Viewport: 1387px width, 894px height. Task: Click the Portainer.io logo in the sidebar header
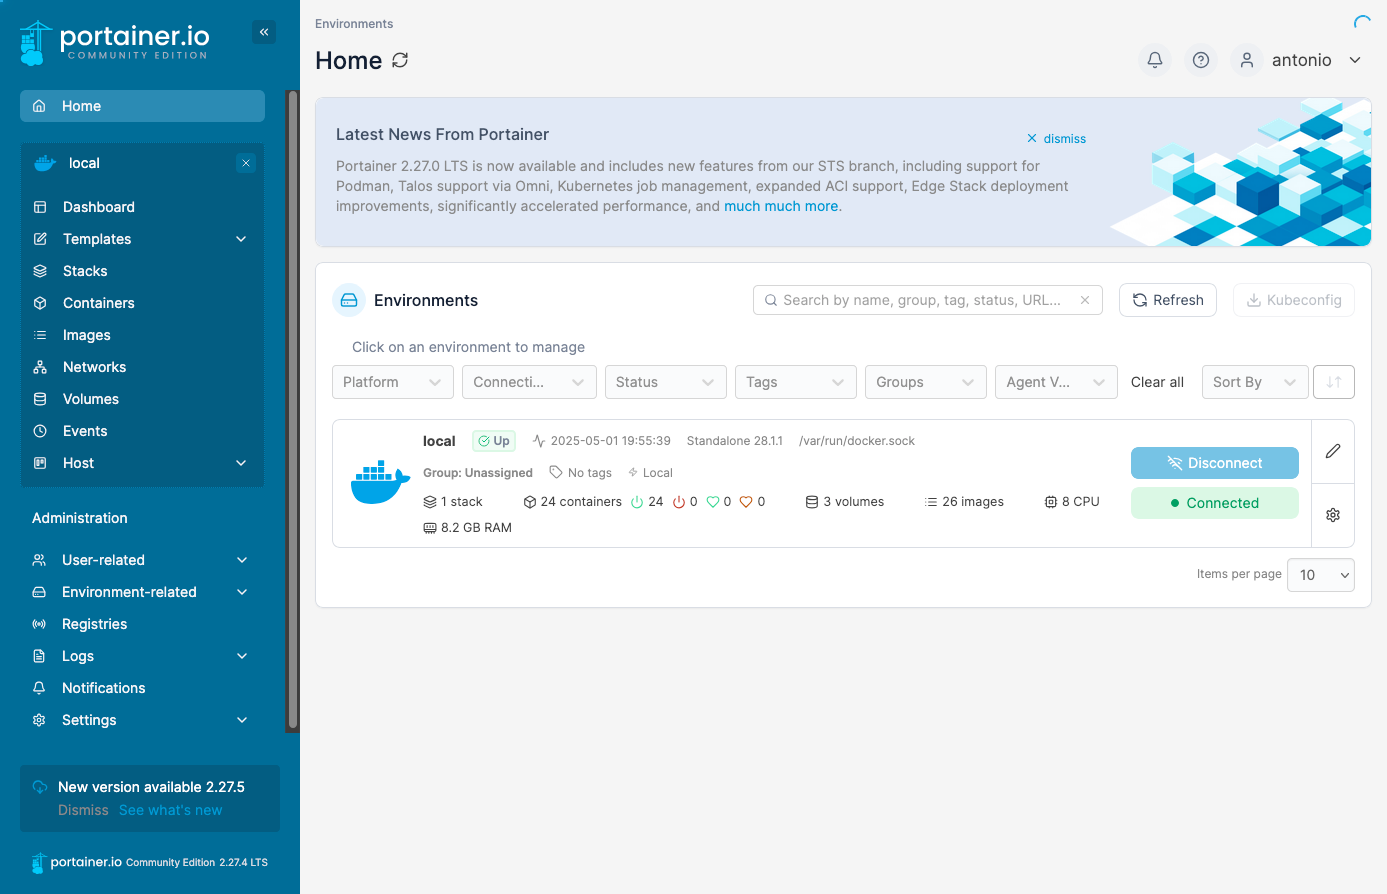(x=114, y=43)
